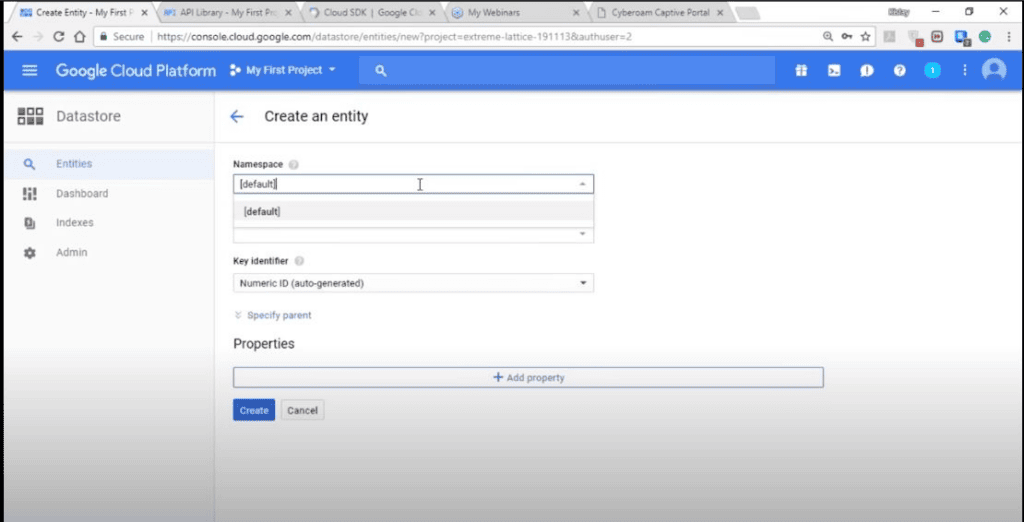The width and height of the screenshot is (1024, 522).
Task: Activate the Cloud Shell icon
Action: tap(834, 71)
